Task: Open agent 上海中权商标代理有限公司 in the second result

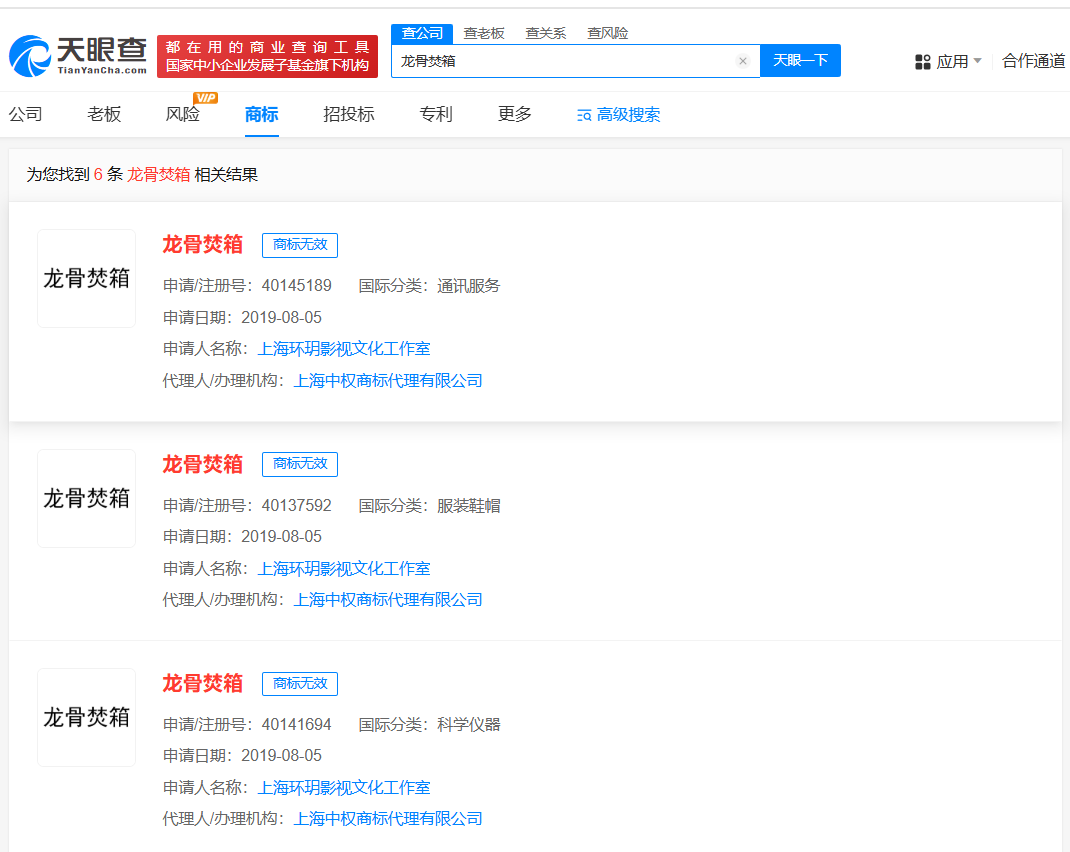Action: point(388,600)
